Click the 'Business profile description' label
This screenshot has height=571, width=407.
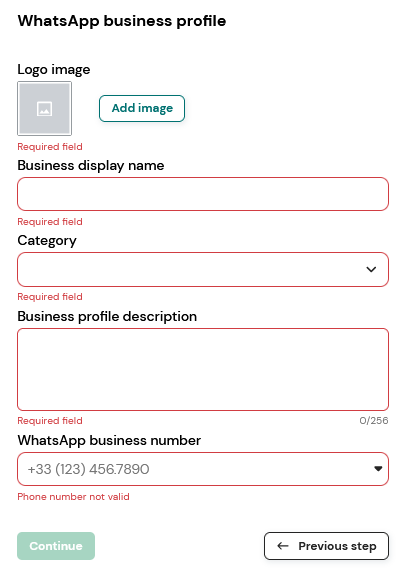point(107,316)
